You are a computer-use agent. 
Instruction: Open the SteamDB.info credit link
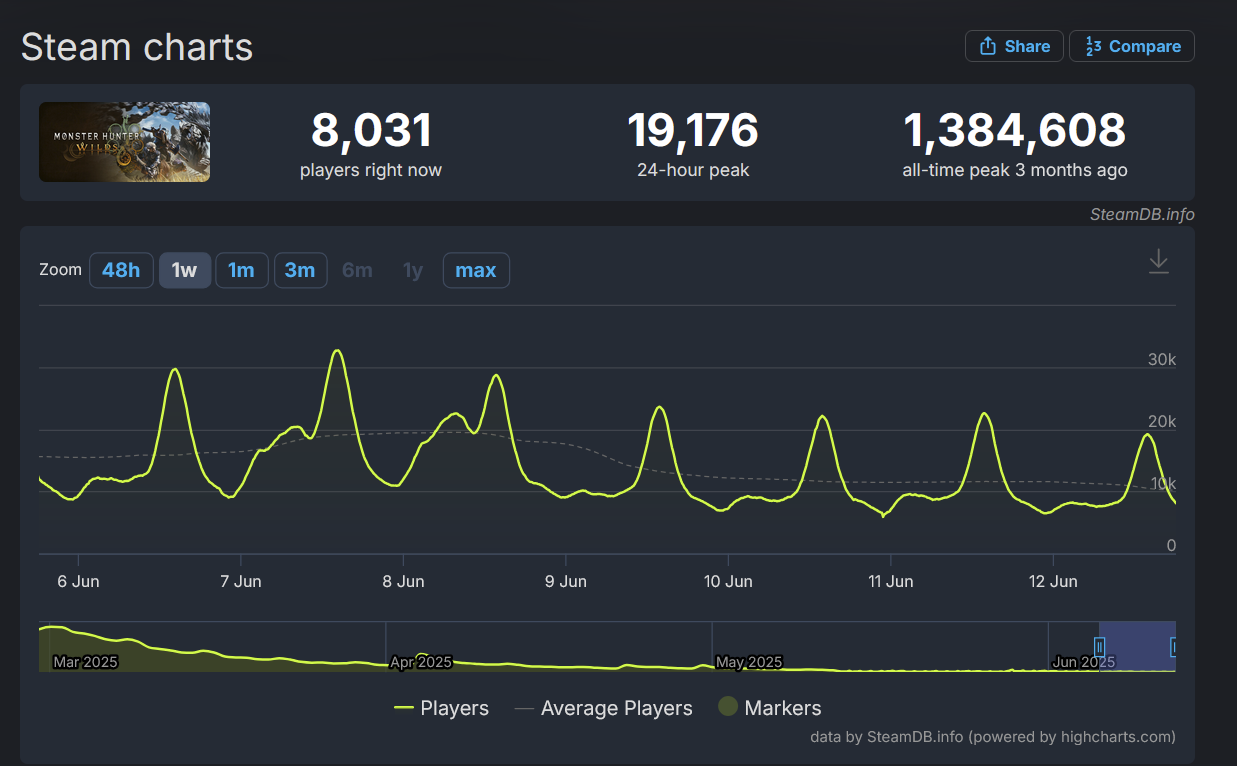coord(1142,214)
